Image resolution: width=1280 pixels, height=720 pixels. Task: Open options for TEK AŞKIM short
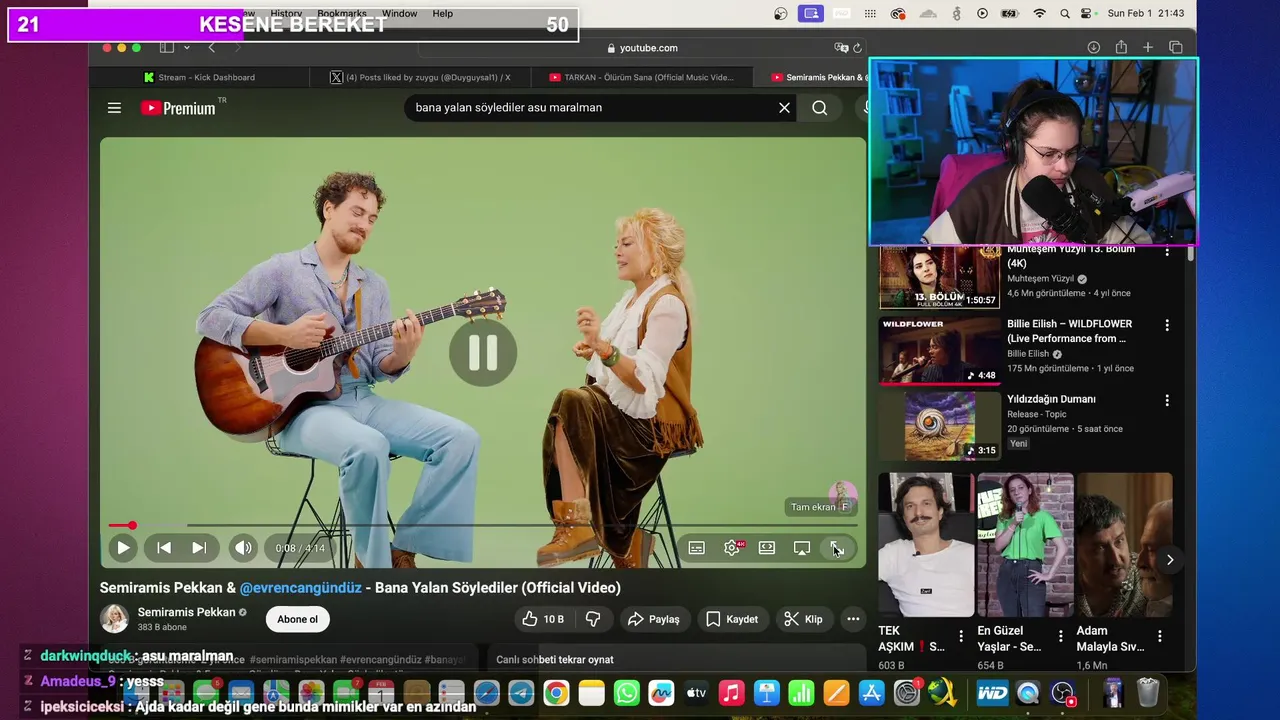pos(961,636)
